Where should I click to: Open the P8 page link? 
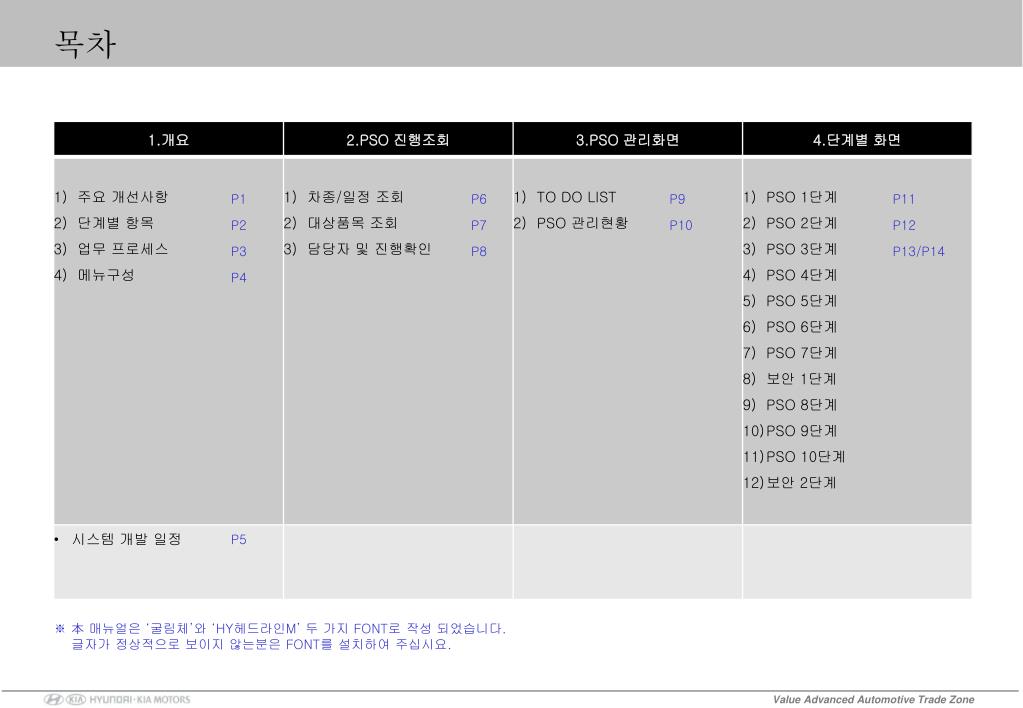[x=478, y=251]
